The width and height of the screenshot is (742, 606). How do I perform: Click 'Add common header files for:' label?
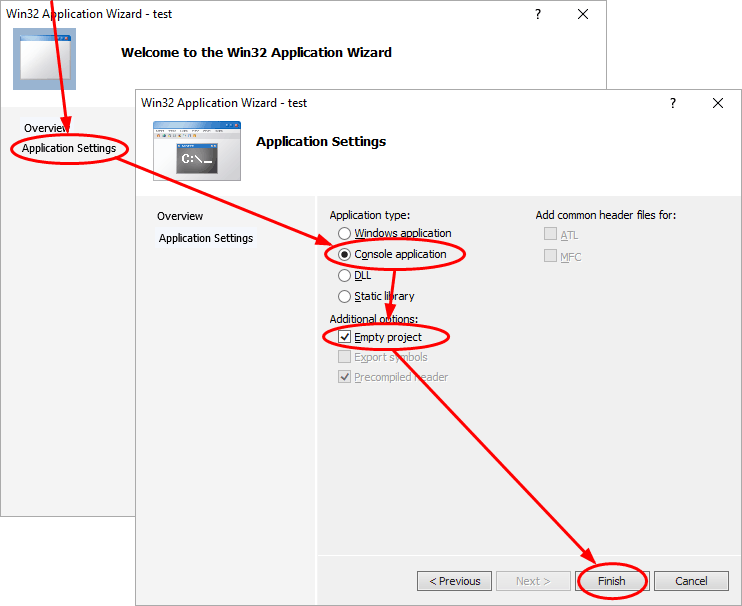tap(606, 215)
